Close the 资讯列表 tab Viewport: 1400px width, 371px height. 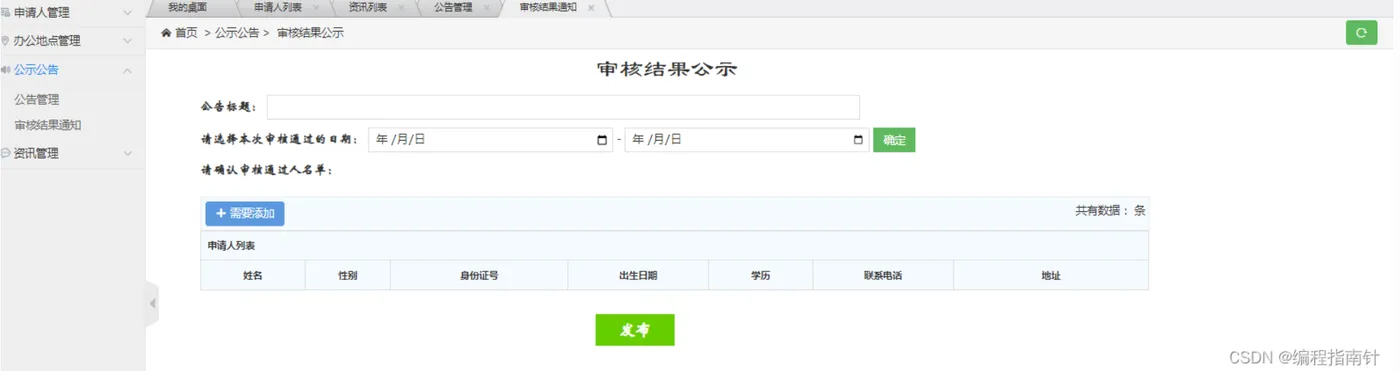coord(401,7)
